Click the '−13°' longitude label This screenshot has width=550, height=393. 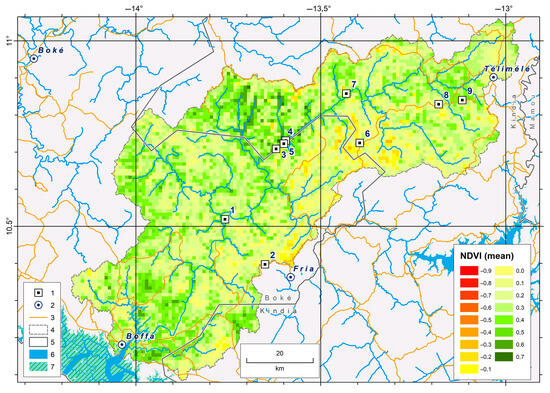coord(505,8)
